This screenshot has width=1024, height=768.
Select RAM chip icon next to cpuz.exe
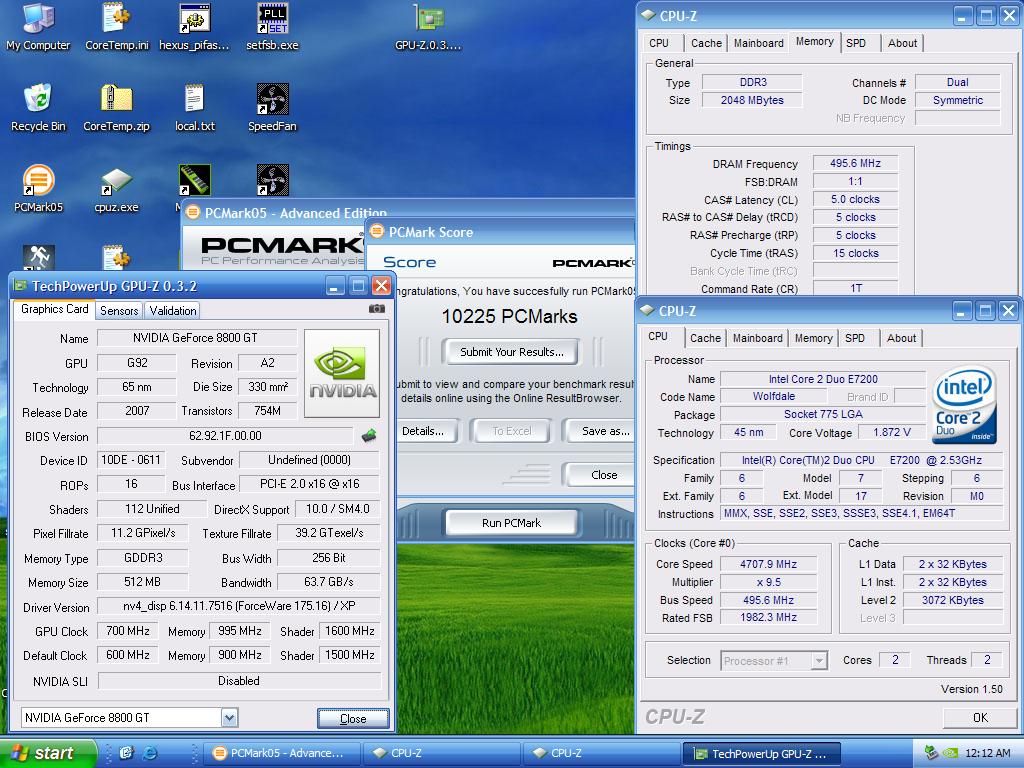coord(195,180)
